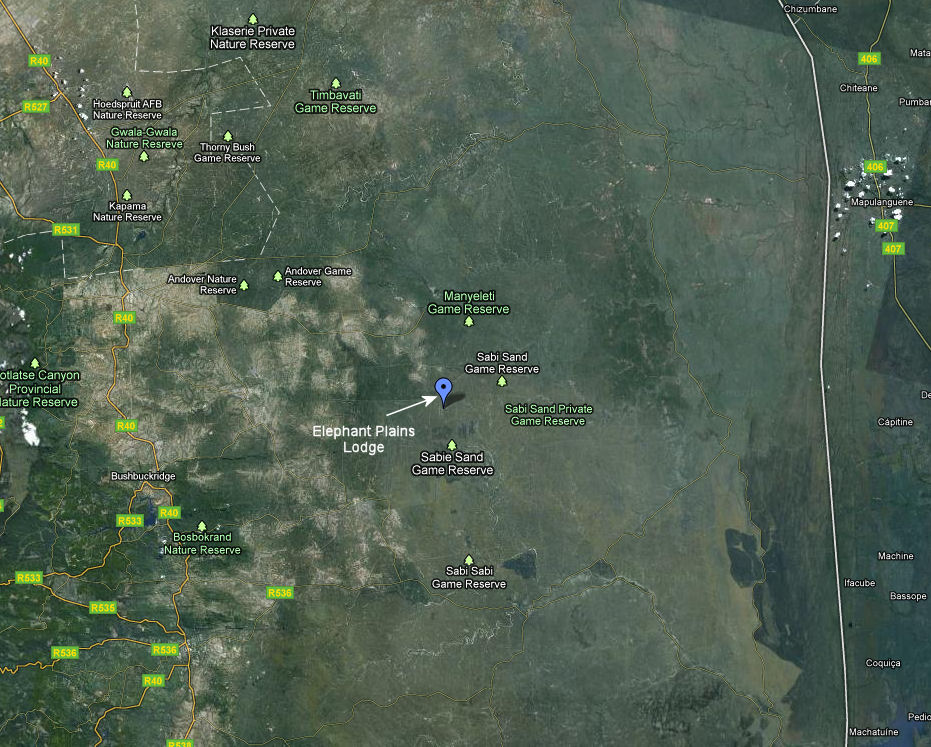Viewport: 931px width, 747px height.
Task: Click the R40 shield beside Bushbuckridge
Action: coord(169,512)
